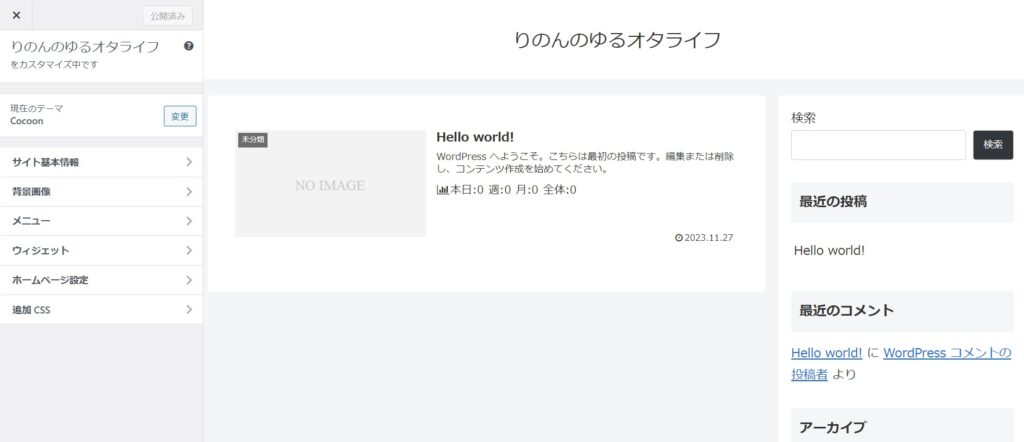1024x442 pixels.
Task: Open ホームページ設定 section
Action: 101,279
